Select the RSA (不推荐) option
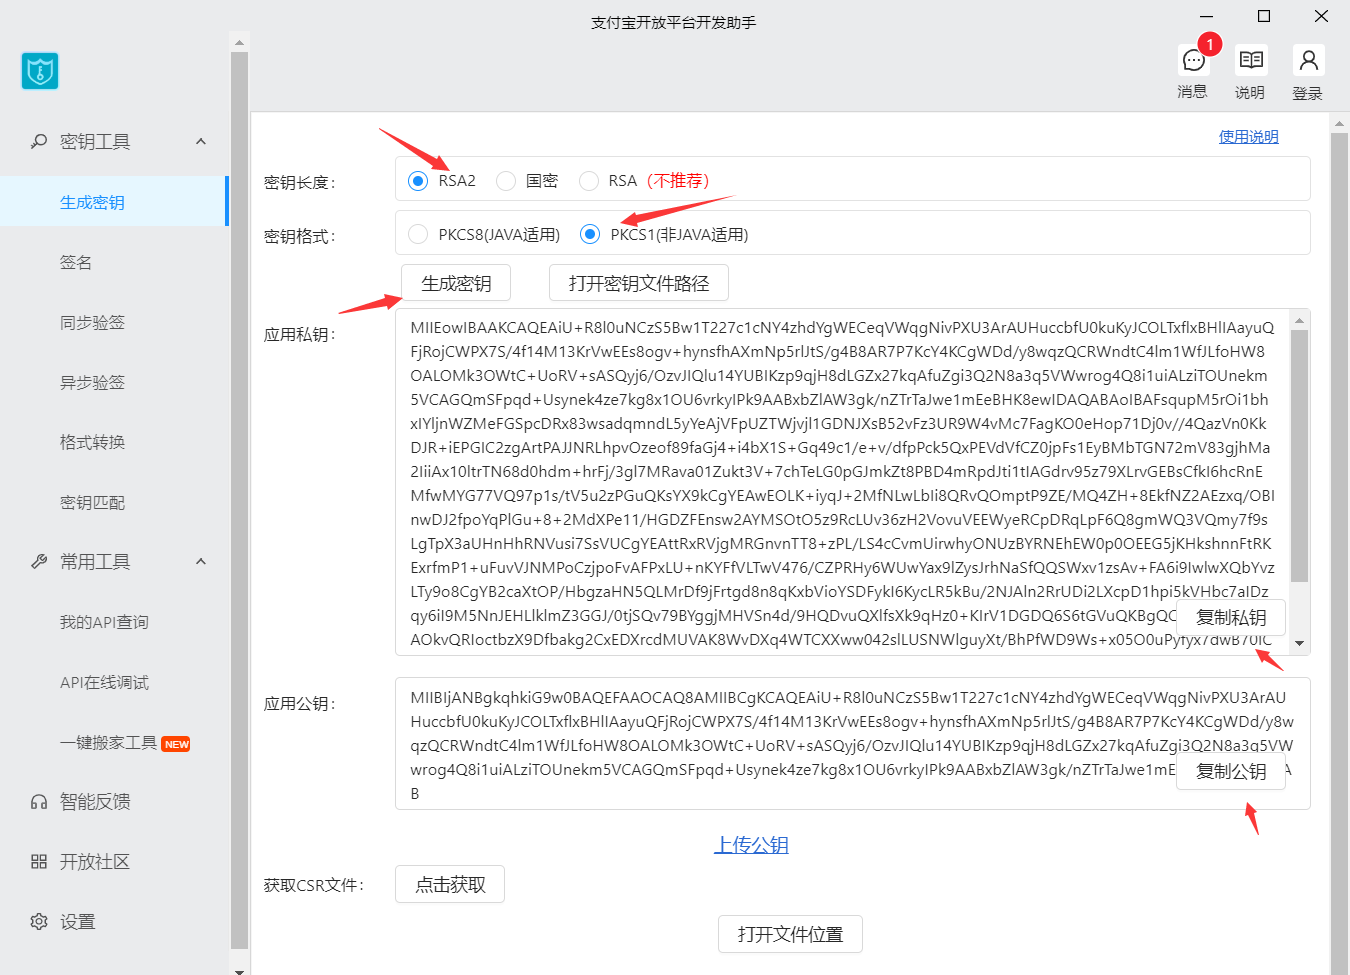 pos(589,180)
